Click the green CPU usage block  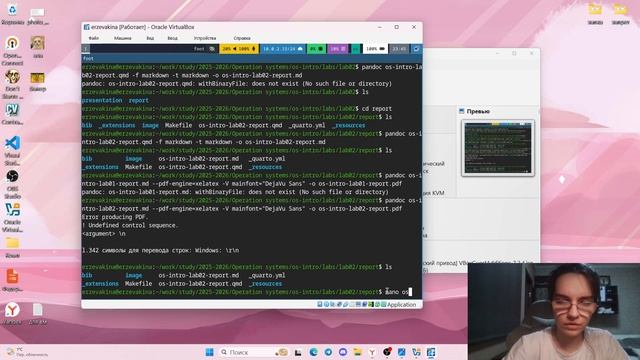tap(316, 49)
